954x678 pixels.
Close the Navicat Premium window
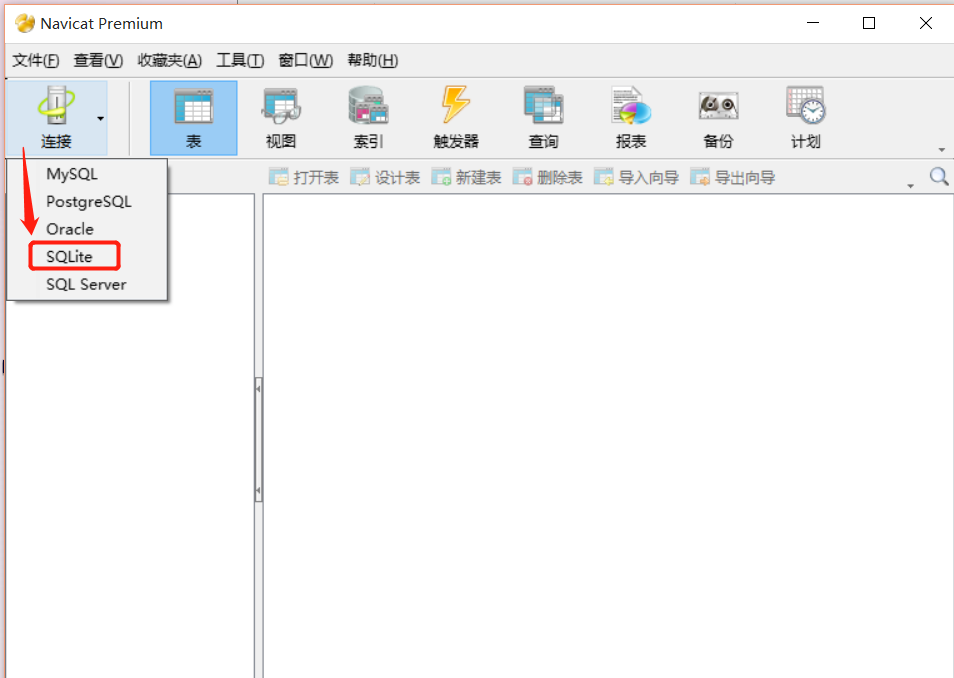pos(925,23)
